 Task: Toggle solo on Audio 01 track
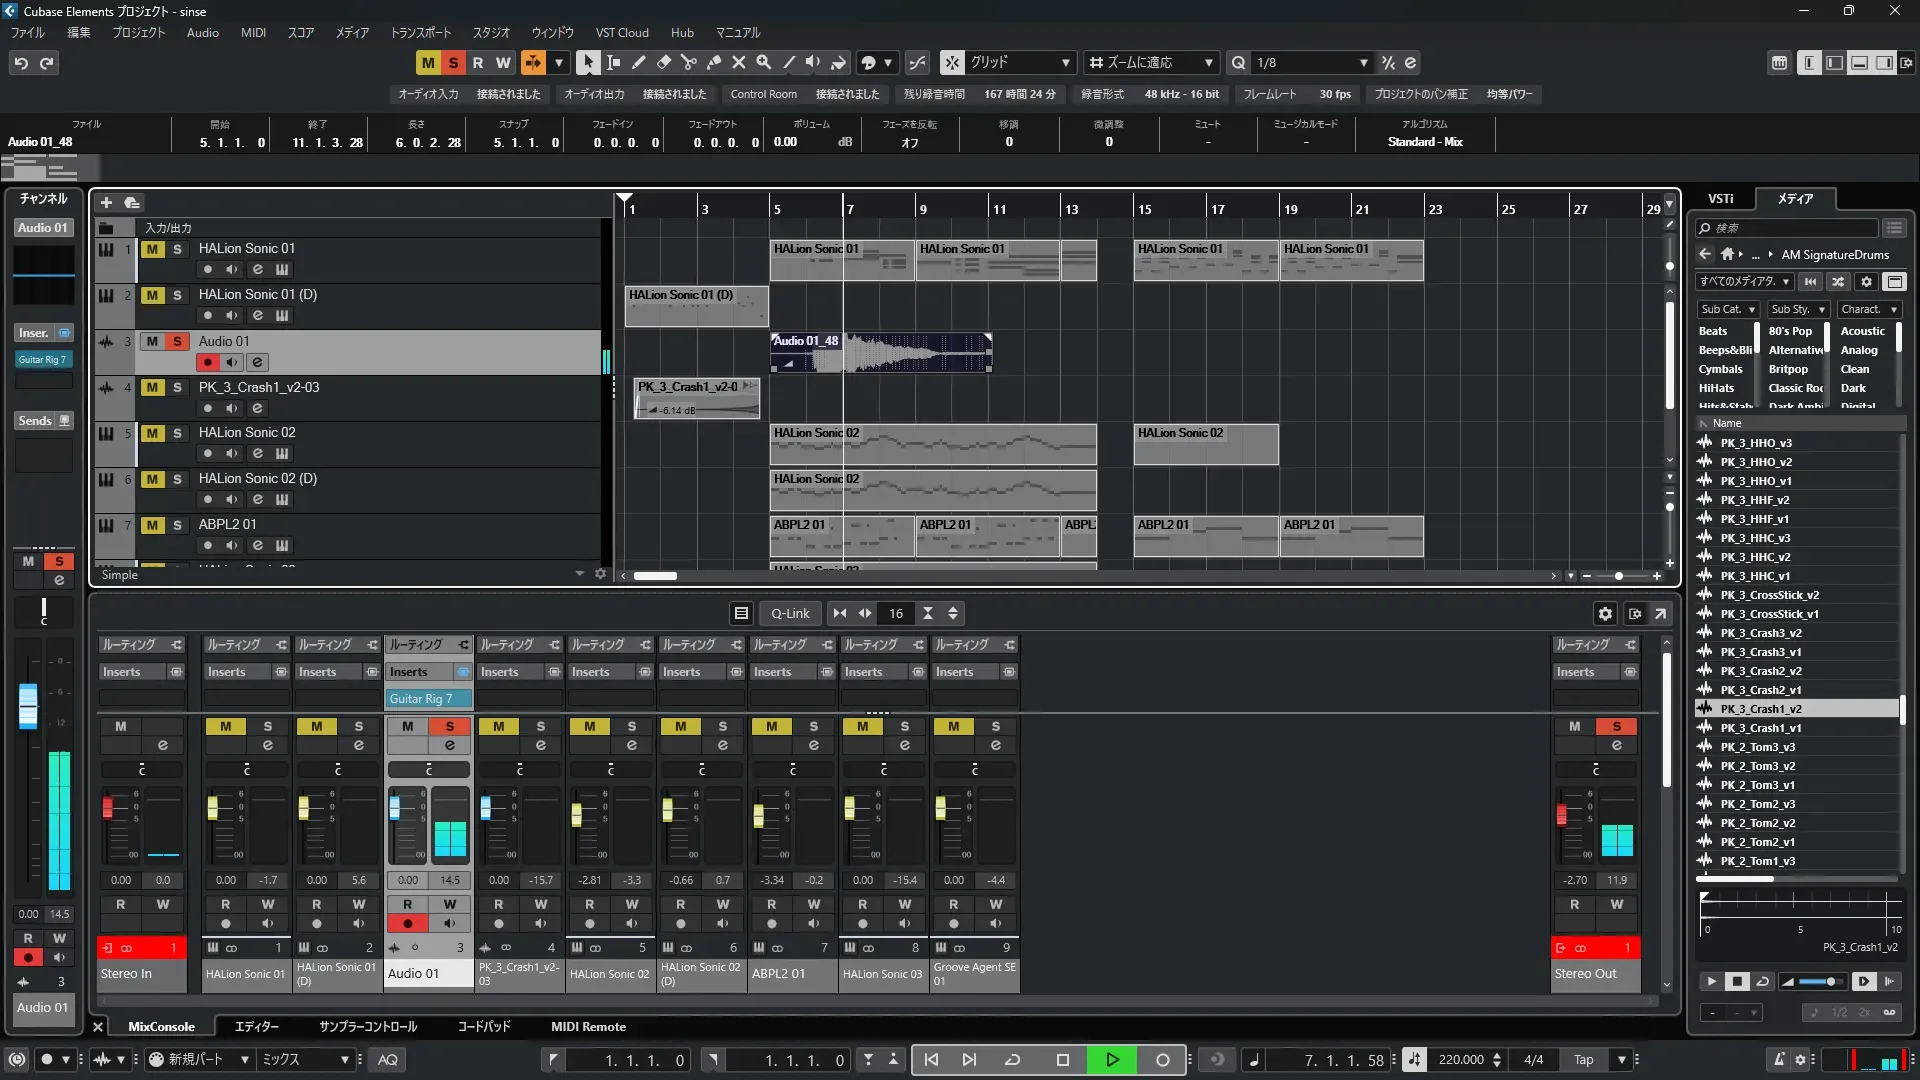pos(177,341)
